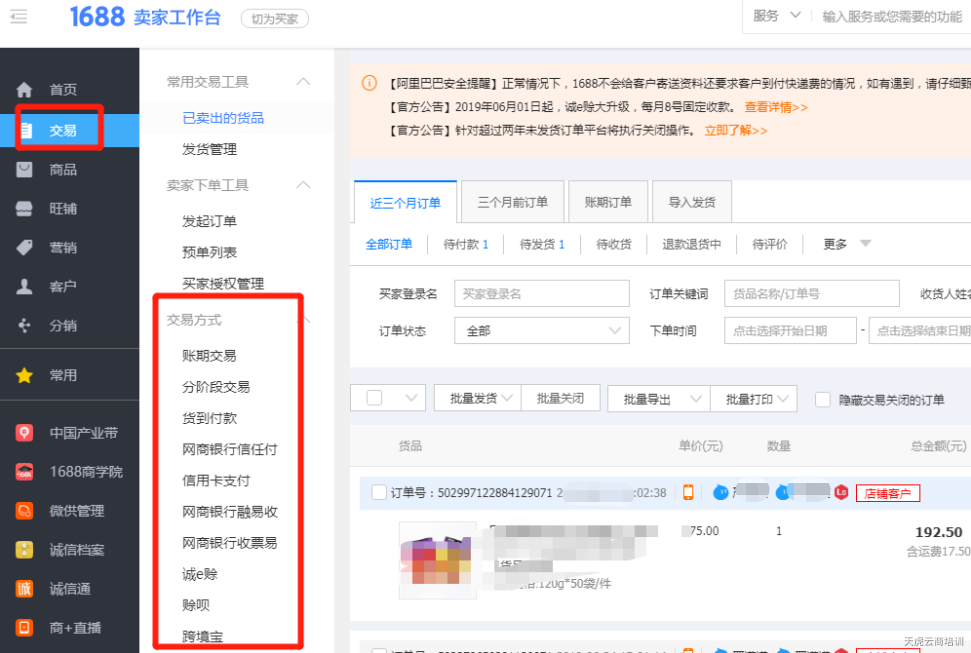This screenshot has width=971, height=653.
Task: Select the 待评价 filter
Action: click(770, 245)
